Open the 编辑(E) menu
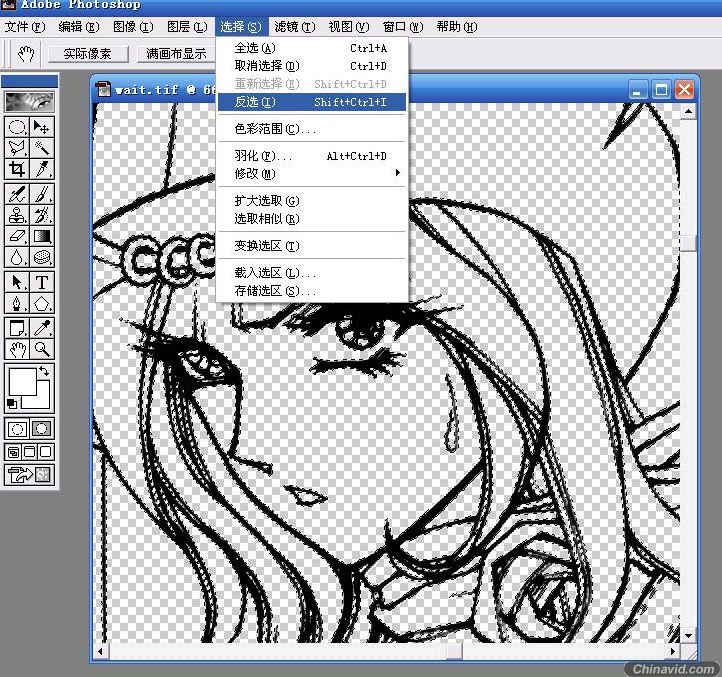The height and width of the screenshot is (677, 722). click(79, 27)
